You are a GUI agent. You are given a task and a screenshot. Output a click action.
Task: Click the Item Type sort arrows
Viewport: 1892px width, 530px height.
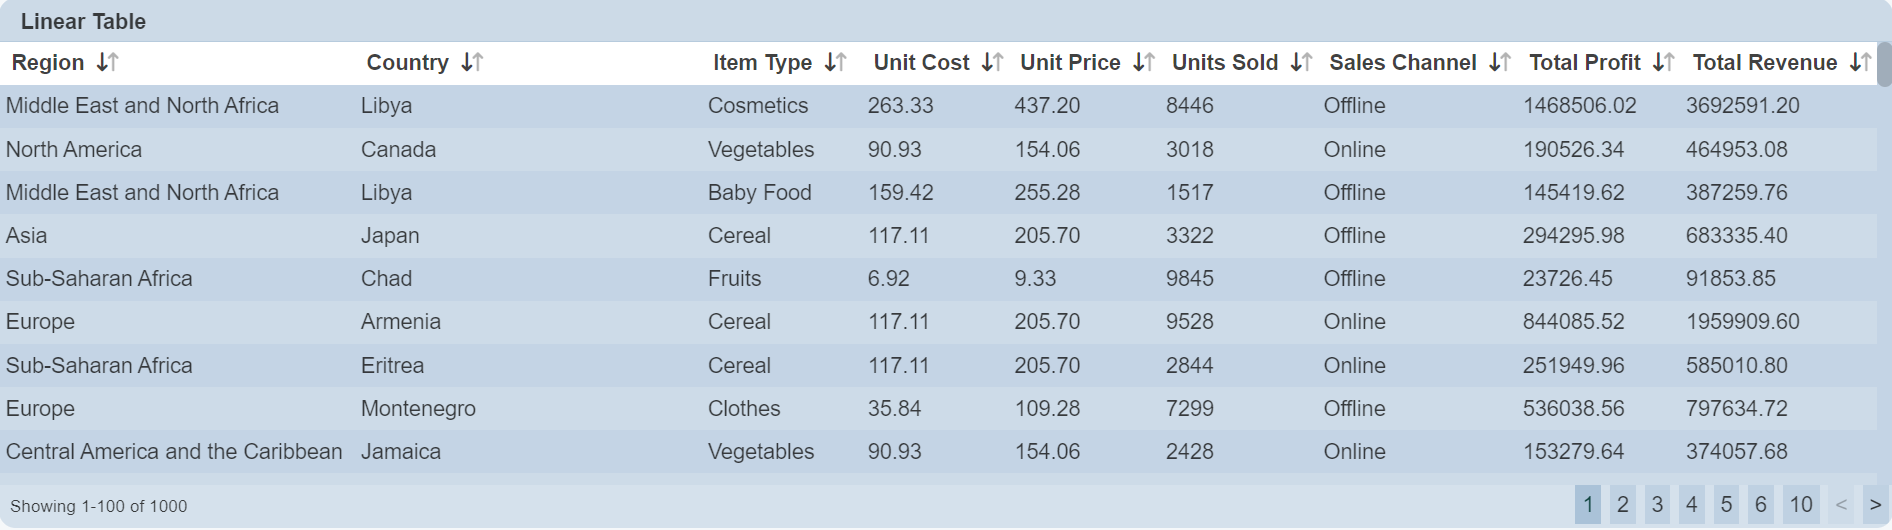pos(836,63)
